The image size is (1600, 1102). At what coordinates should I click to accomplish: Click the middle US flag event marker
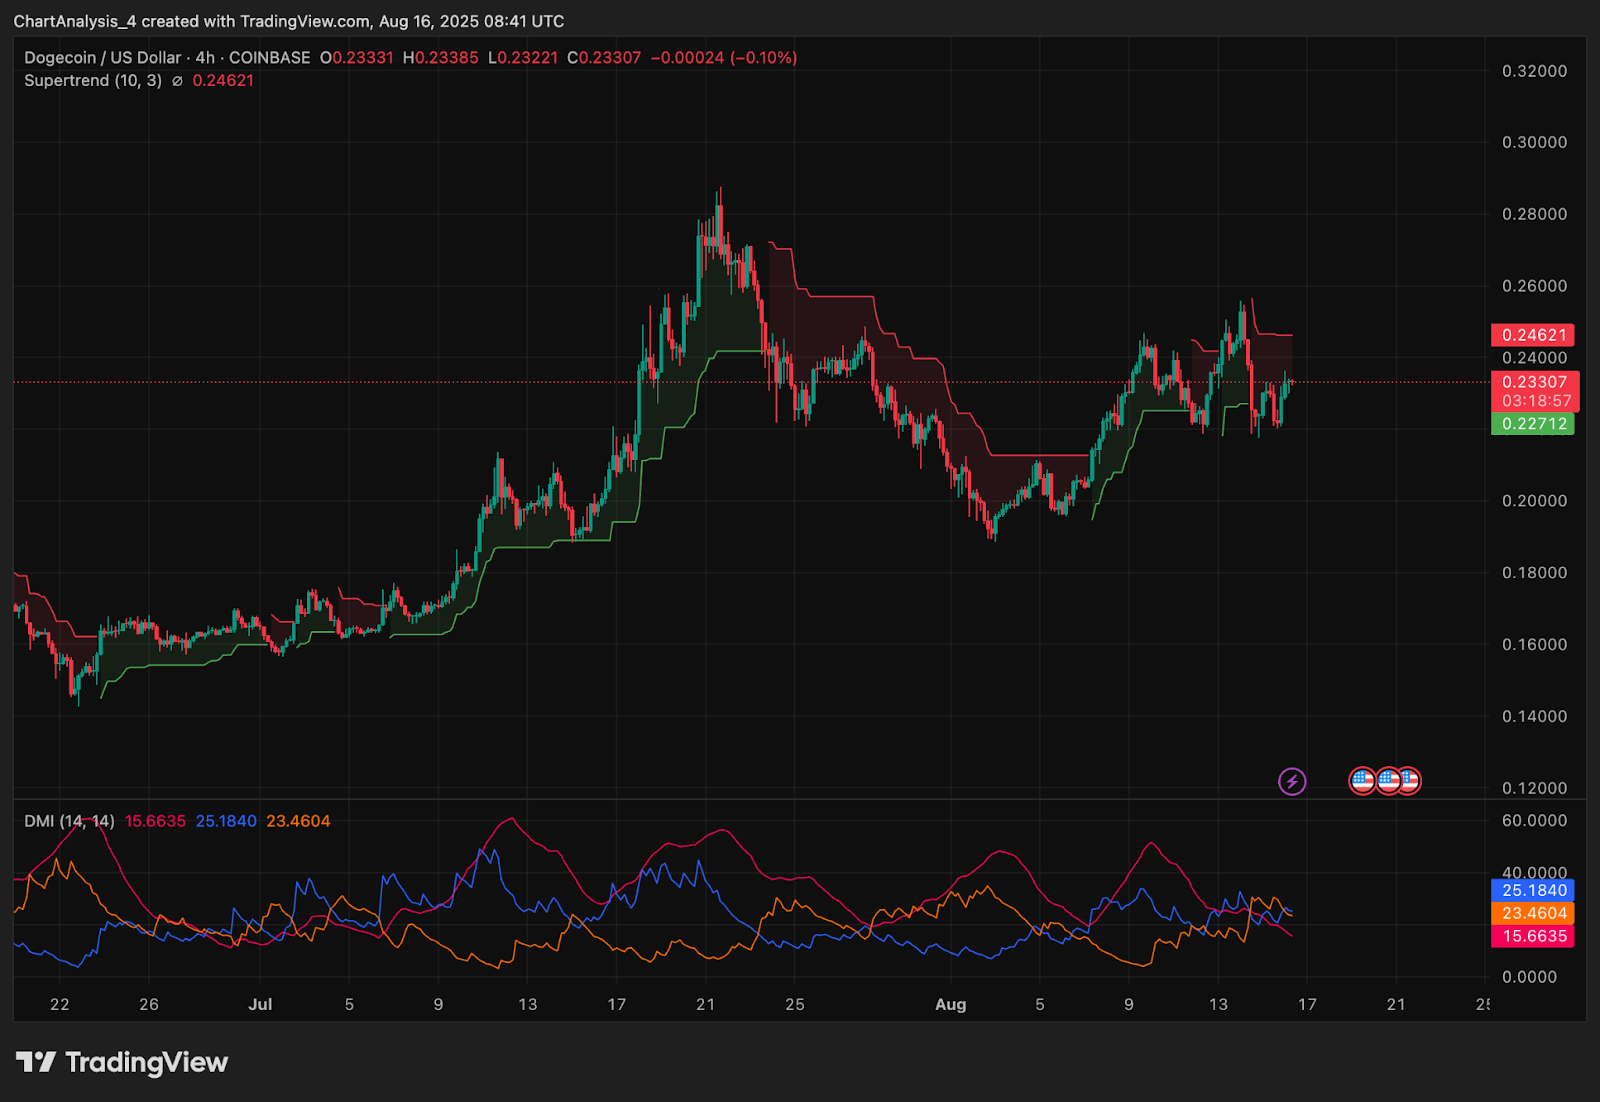(1387, 780)
